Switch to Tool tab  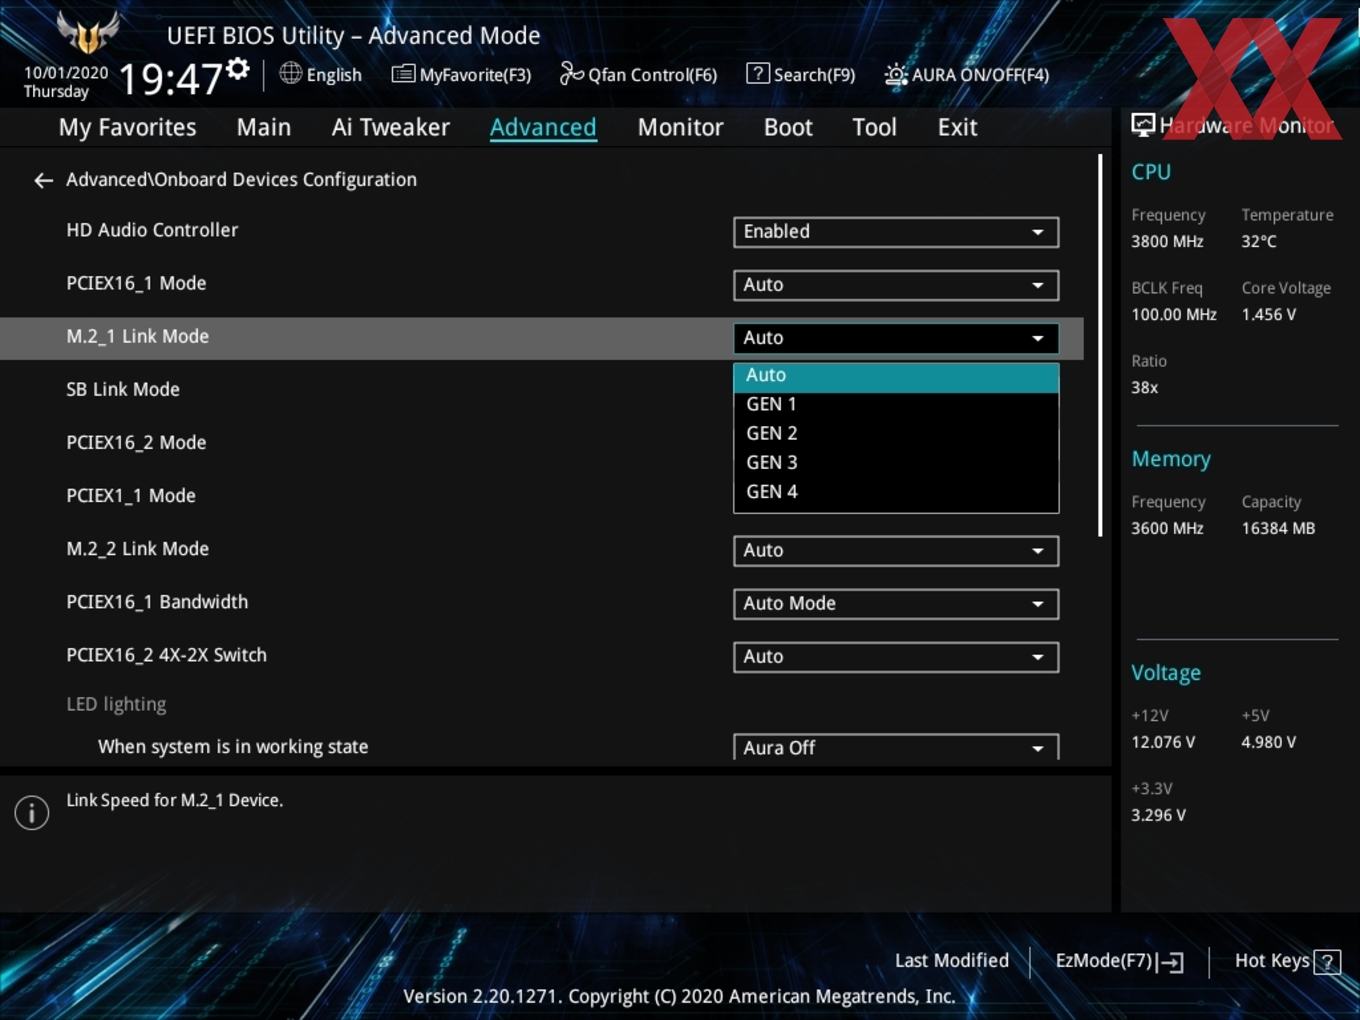(x=874, y=128)
